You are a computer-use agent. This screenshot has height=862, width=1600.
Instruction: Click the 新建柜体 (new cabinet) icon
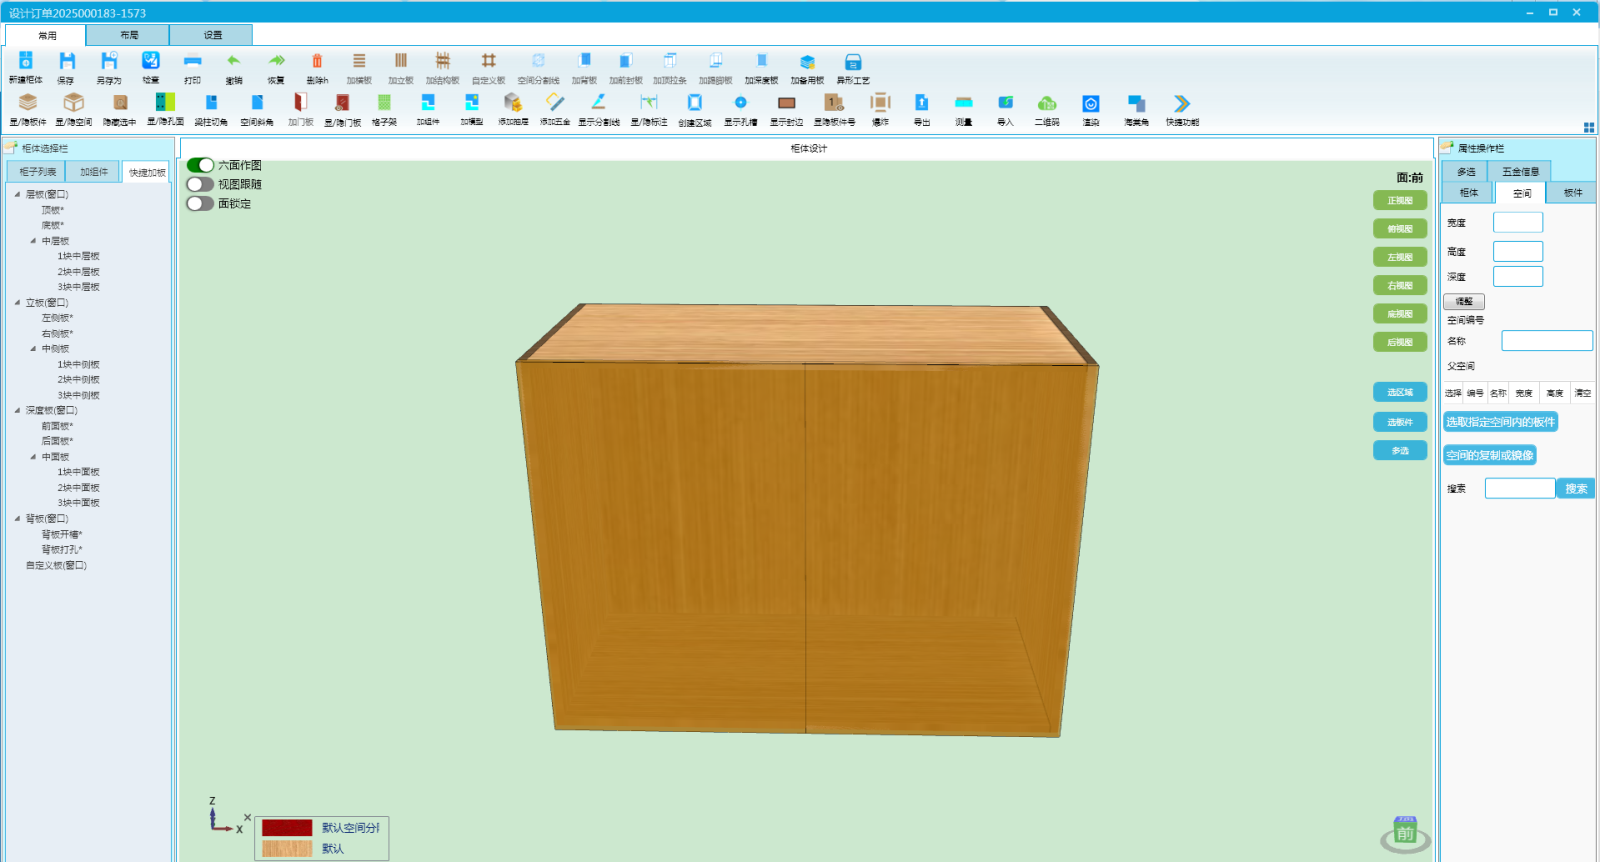click(26, 61)
